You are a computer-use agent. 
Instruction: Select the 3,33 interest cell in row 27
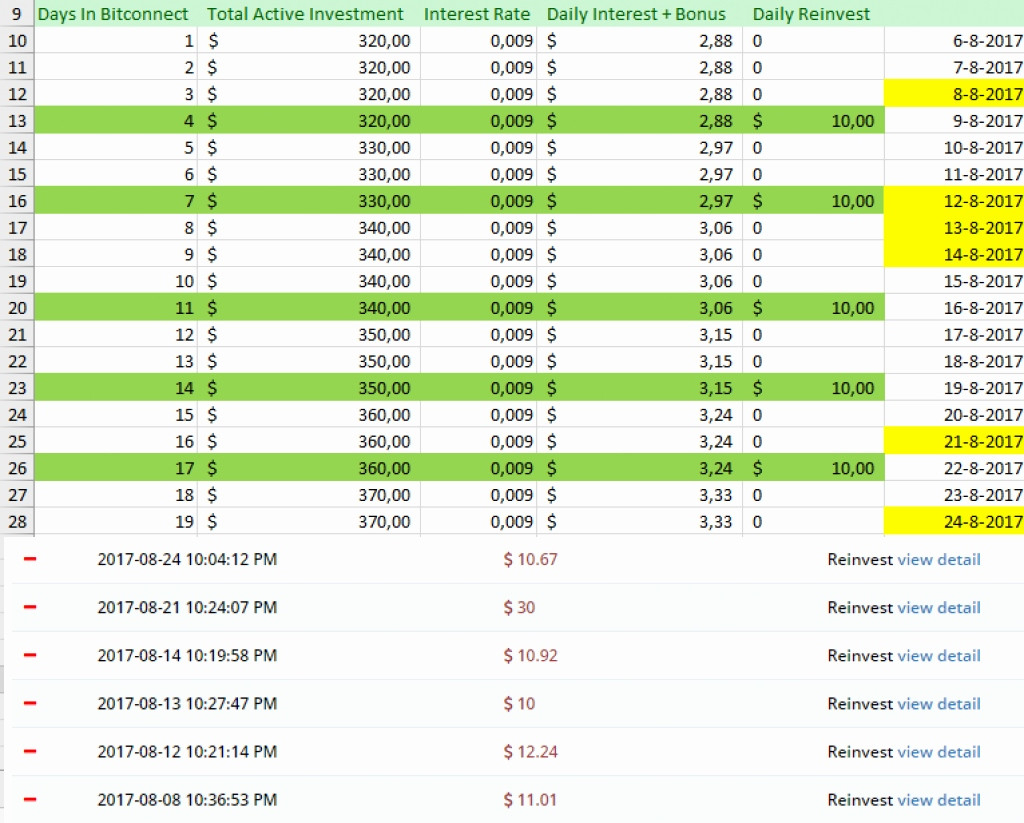[639, 494]
